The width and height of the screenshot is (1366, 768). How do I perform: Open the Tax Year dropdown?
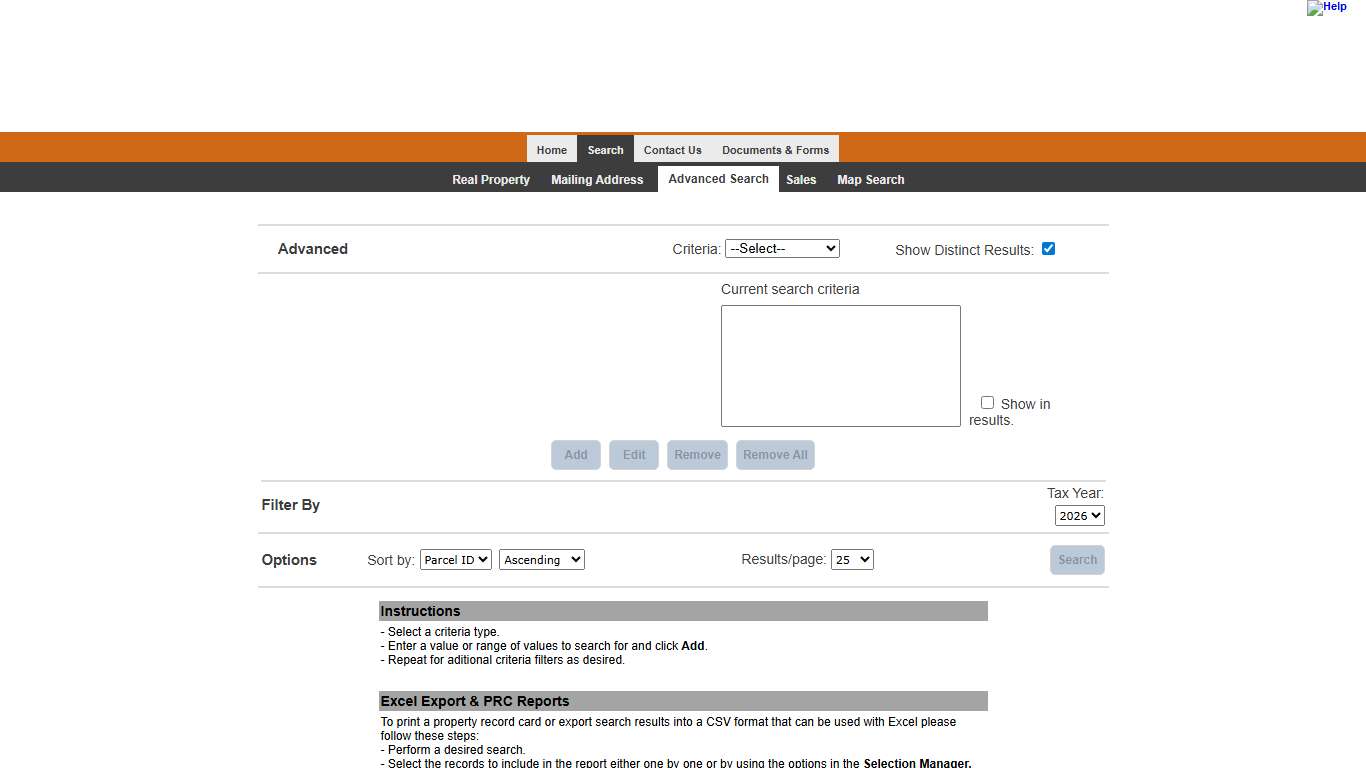(x=1079, y=515)
